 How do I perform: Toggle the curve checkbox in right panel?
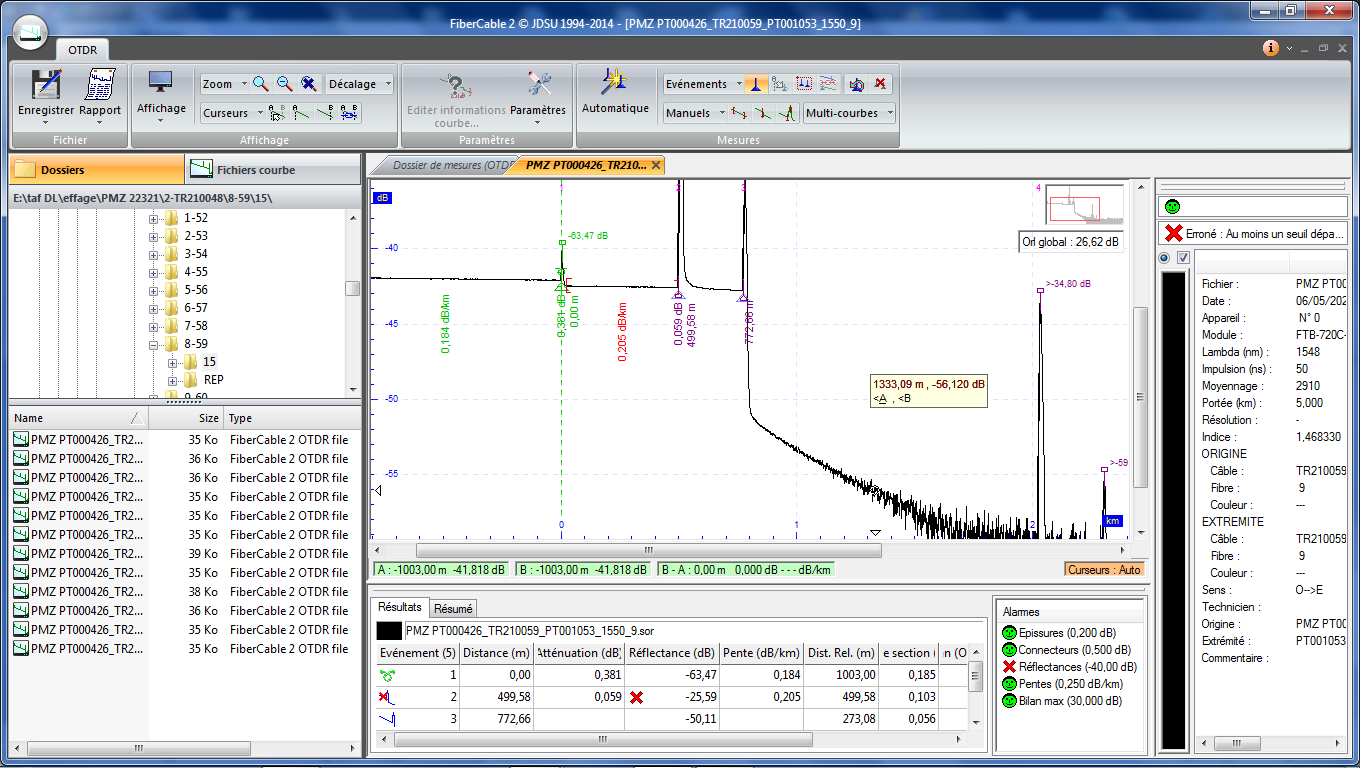coord(1183,258)
